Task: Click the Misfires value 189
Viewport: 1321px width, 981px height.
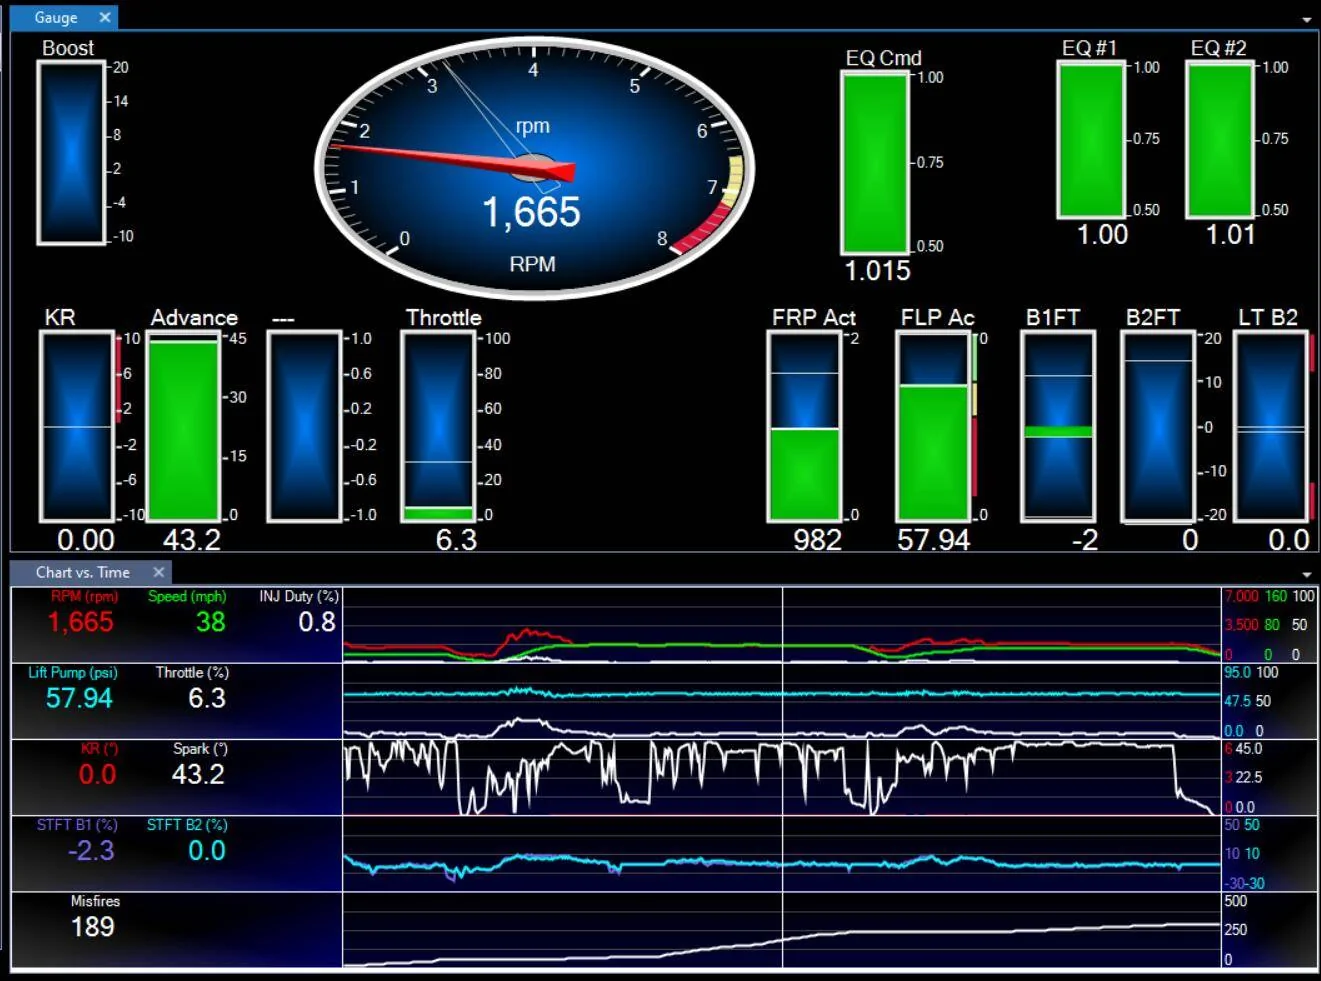Action: (93, 927)
